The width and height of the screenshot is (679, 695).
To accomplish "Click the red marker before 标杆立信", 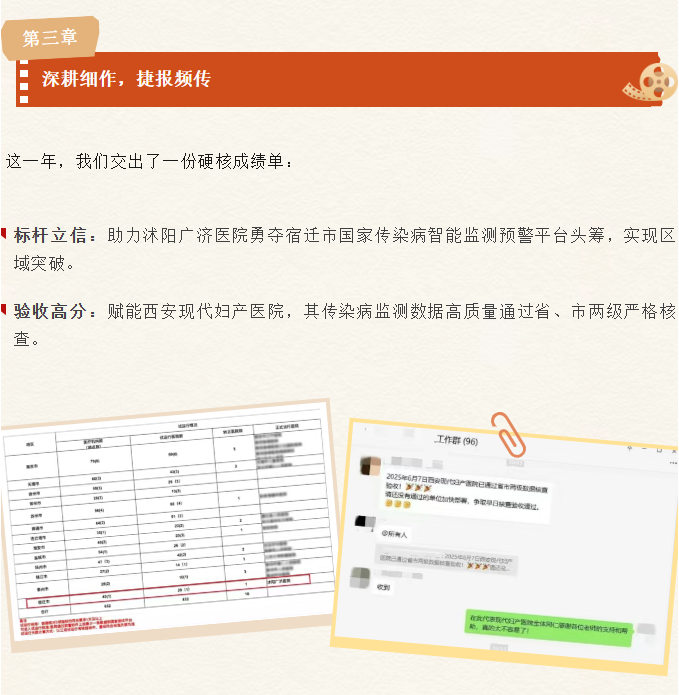I will click(5, 235).
